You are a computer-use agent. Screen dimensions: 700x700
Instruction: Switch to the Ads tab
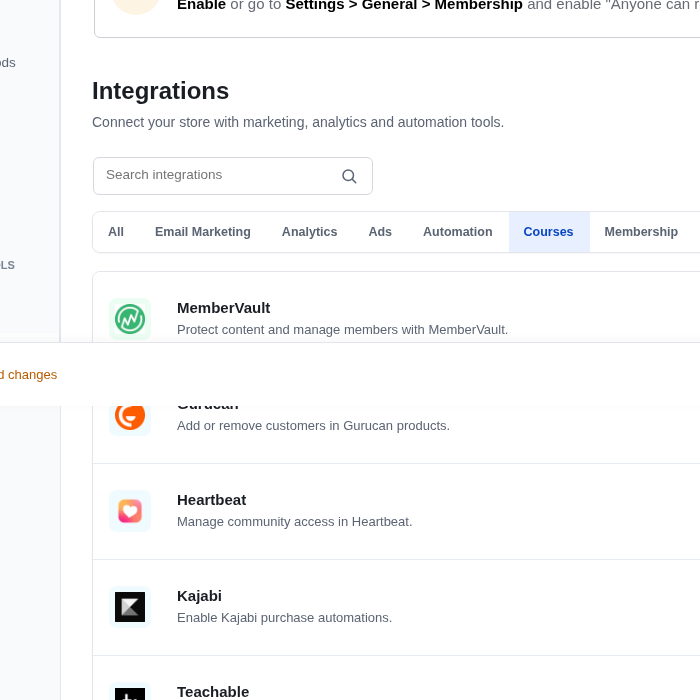point(380,232)
